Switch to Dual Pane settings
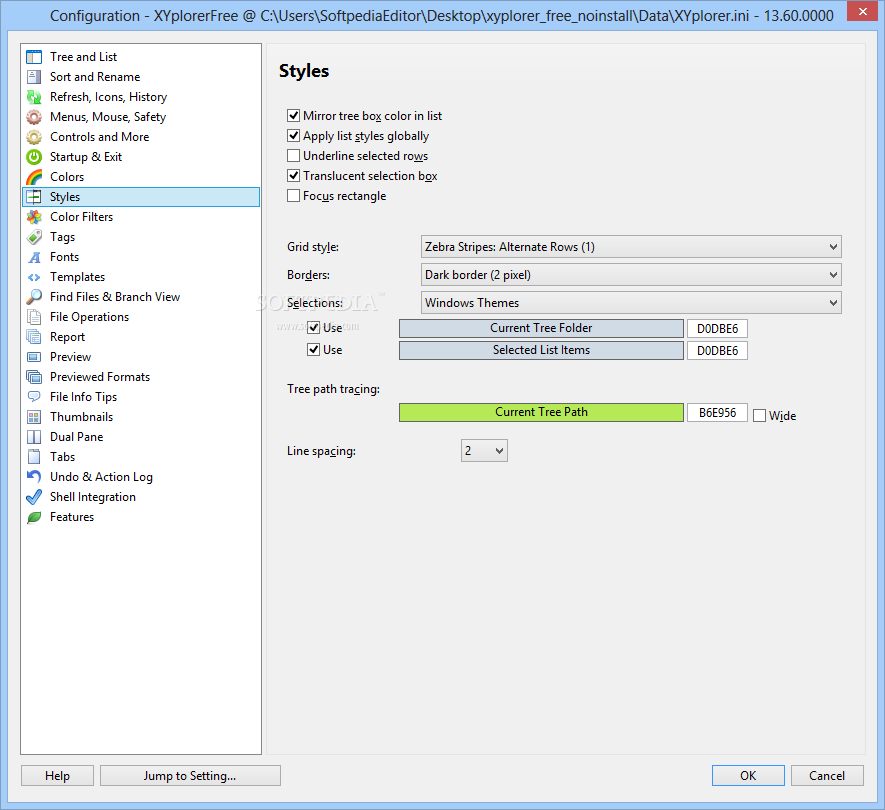 point(141,437)
